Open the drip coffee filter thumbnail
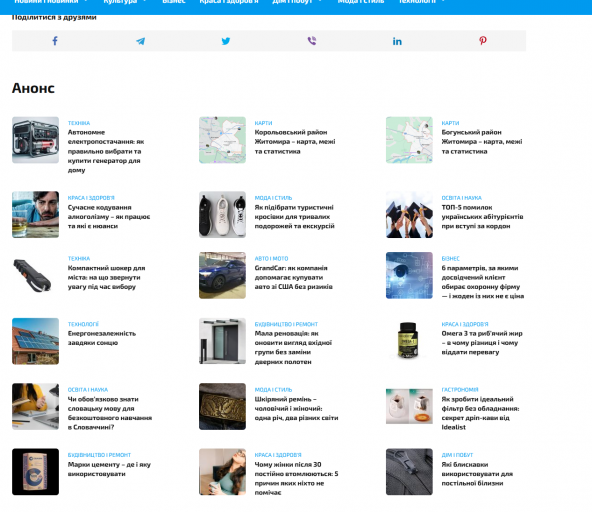 [409, 406]
